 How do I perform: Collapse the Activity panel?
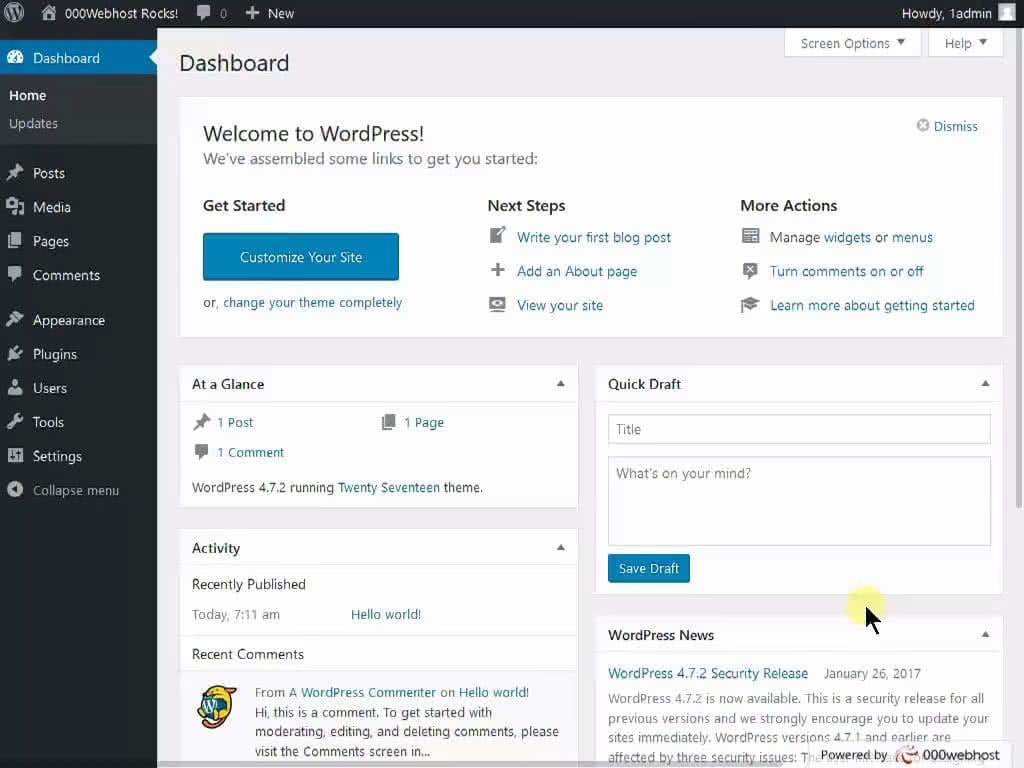pyautogui.click(x=560, y=548)
